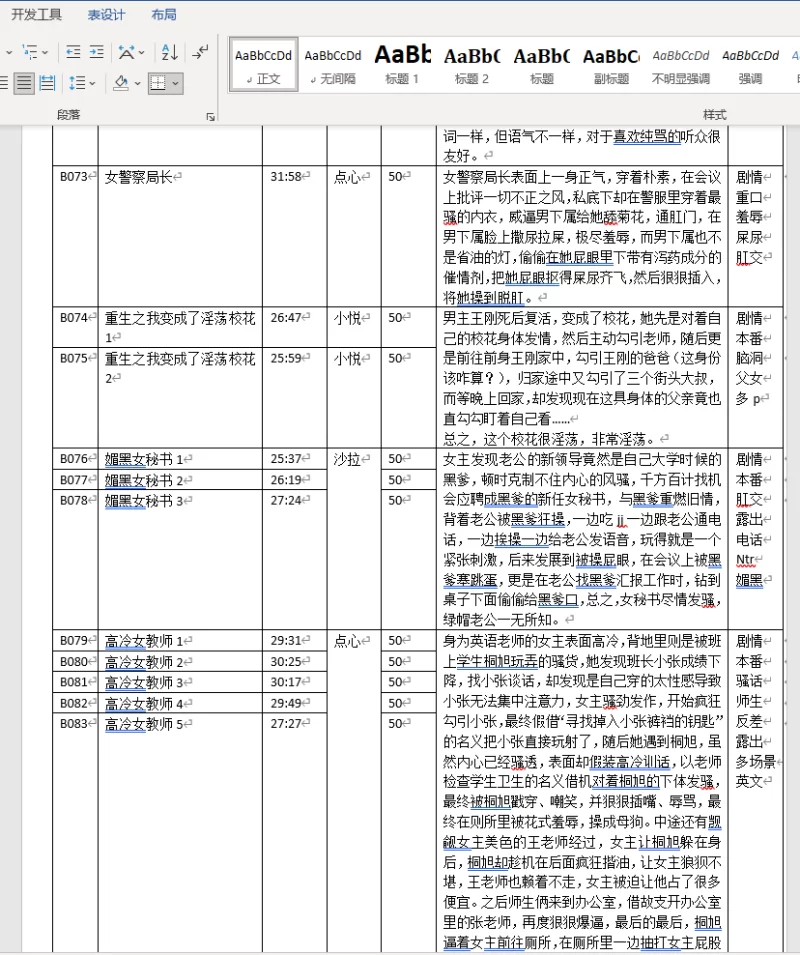Click the line and paragraph spacing icon
The height and width of the screenshot is (955, 800).
coord(77,84)
